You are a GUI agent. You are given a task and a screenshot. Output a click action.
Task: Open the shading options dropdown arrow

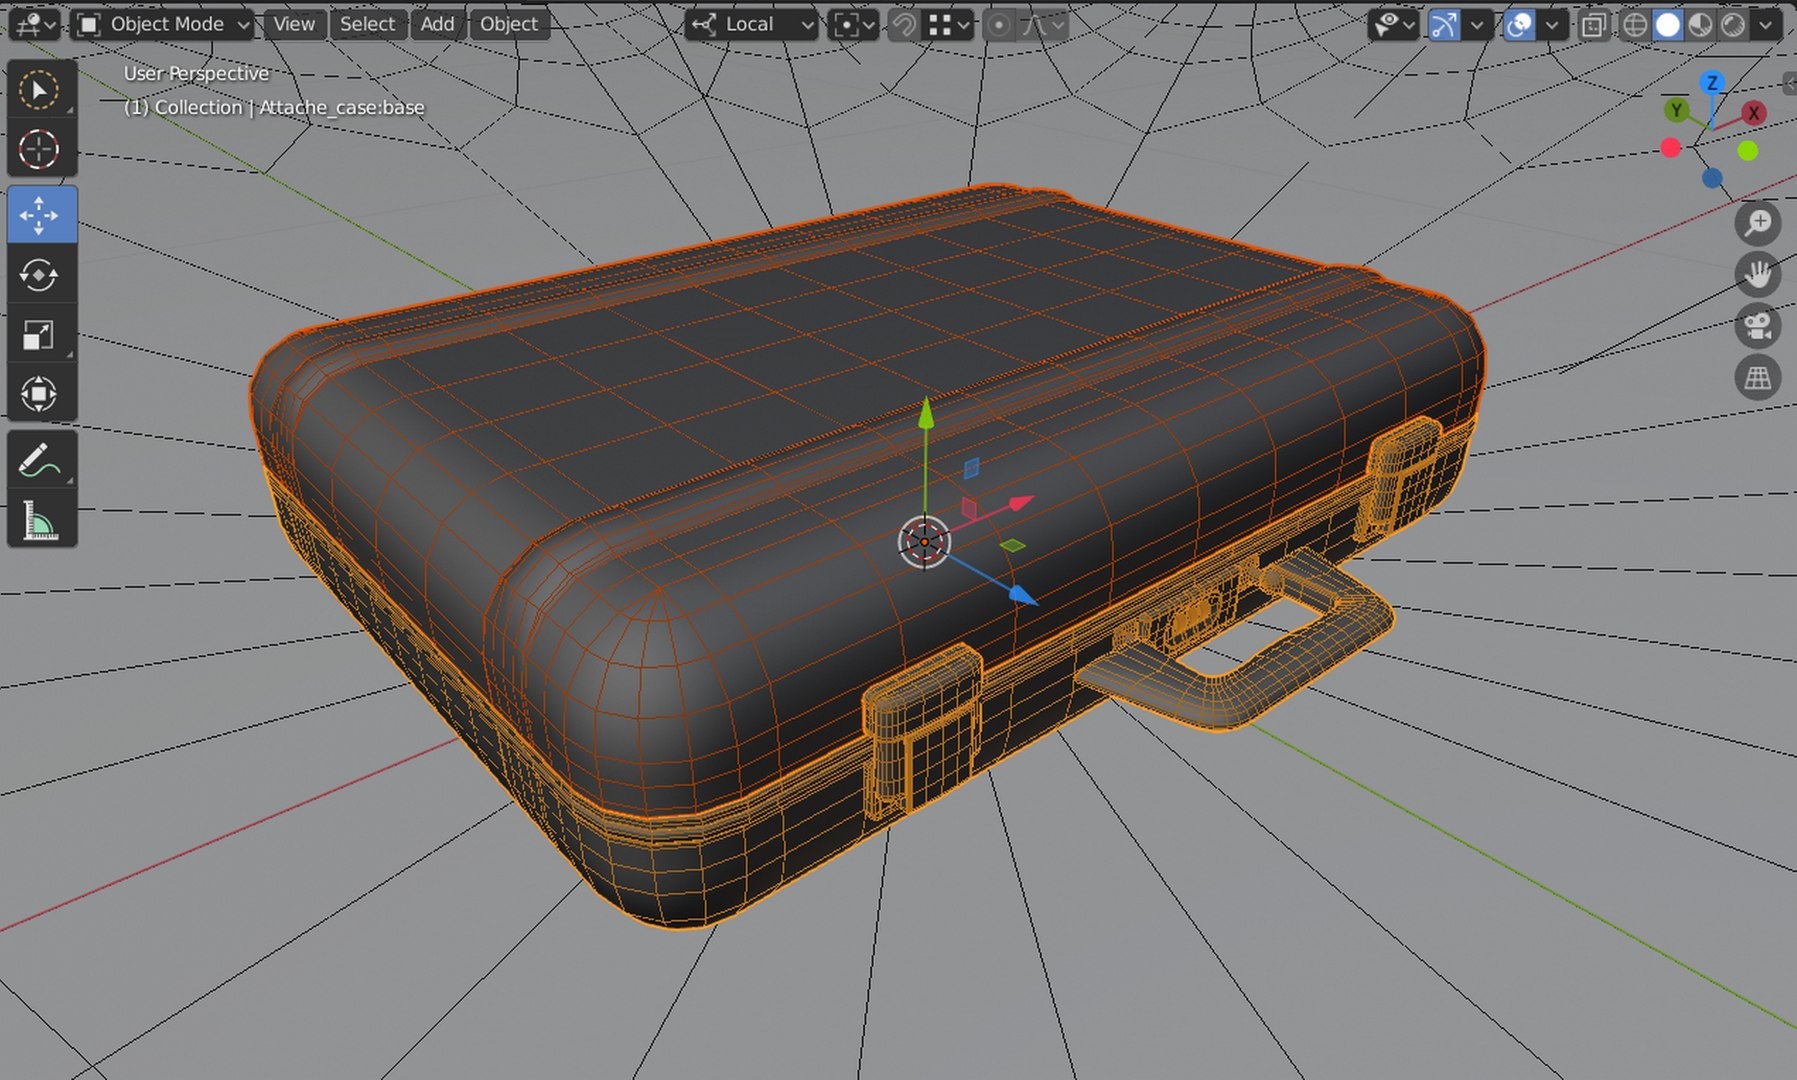coord(1767,25)
